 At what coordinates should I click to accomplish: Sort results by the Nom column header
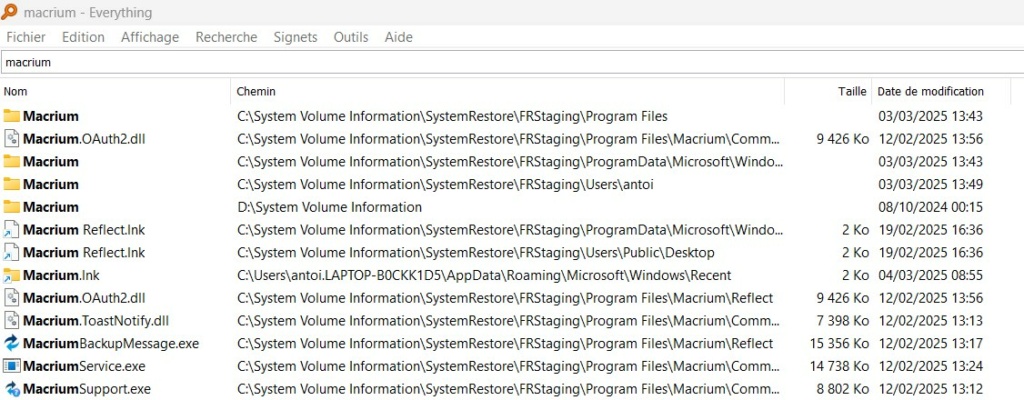[x=116, y=92]
